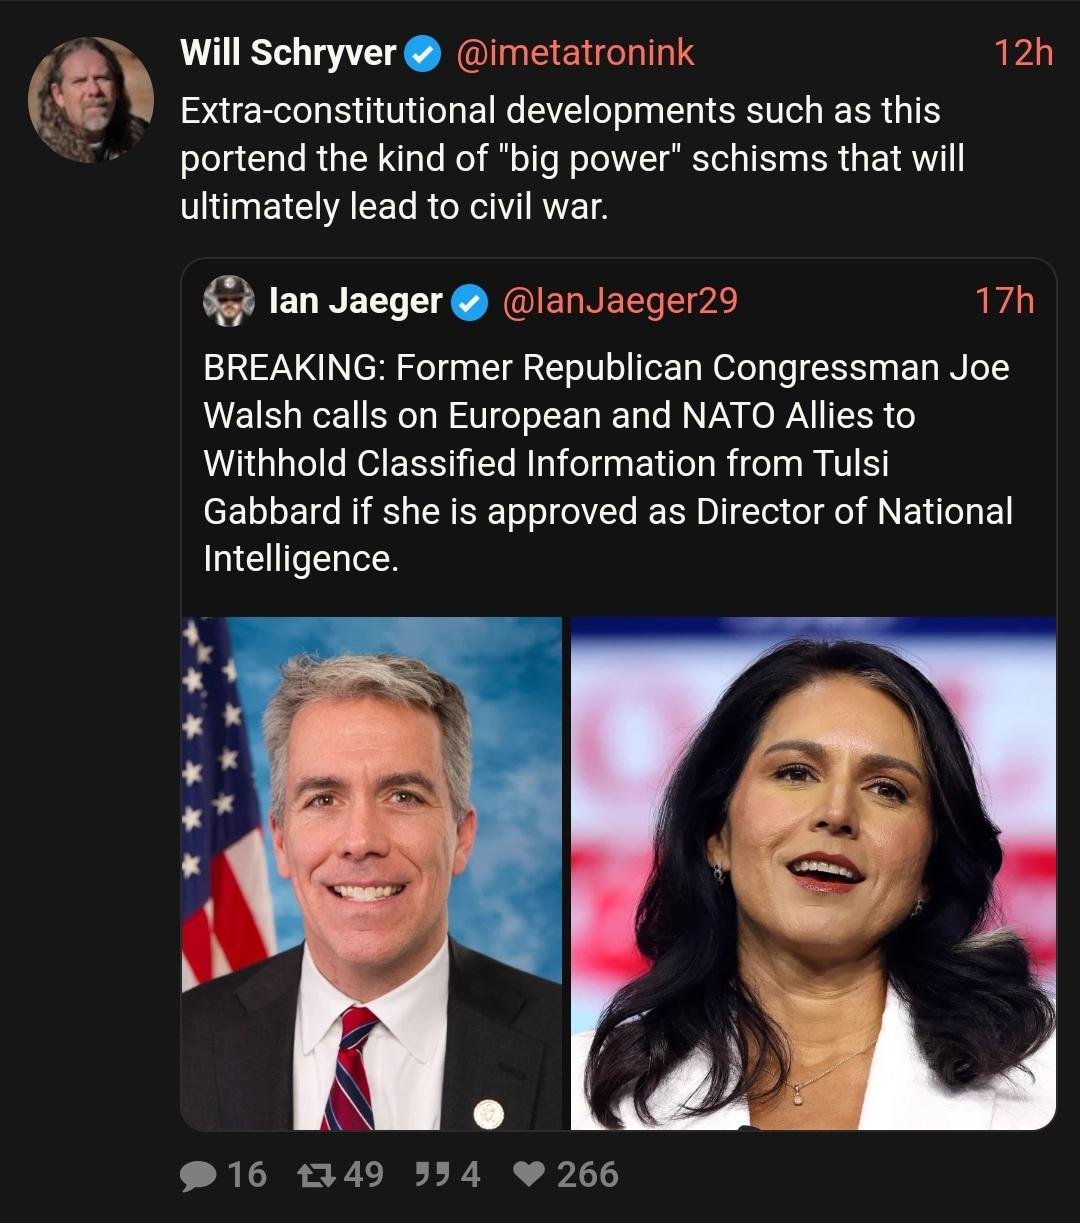Open the woman in white jacket photo
This screenshot has height=1223, width=1080.
[x=814, y=873]
